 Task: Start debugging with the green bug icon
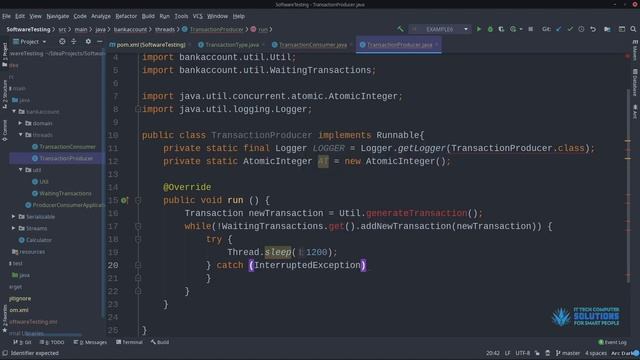490,29
